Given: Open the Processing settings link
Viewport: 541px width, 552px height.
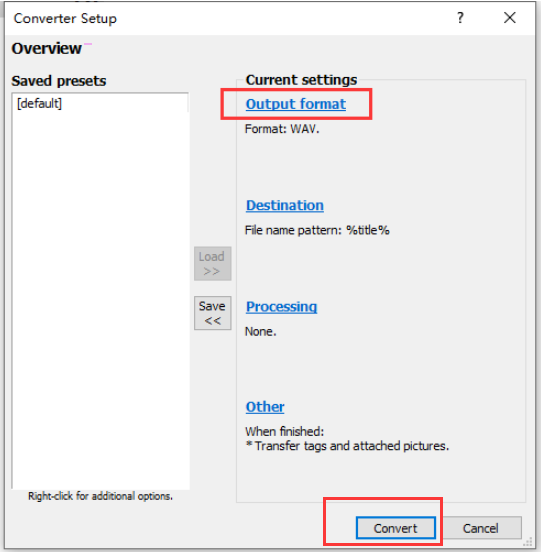Looking at the screenshot, I should point(281,307).
